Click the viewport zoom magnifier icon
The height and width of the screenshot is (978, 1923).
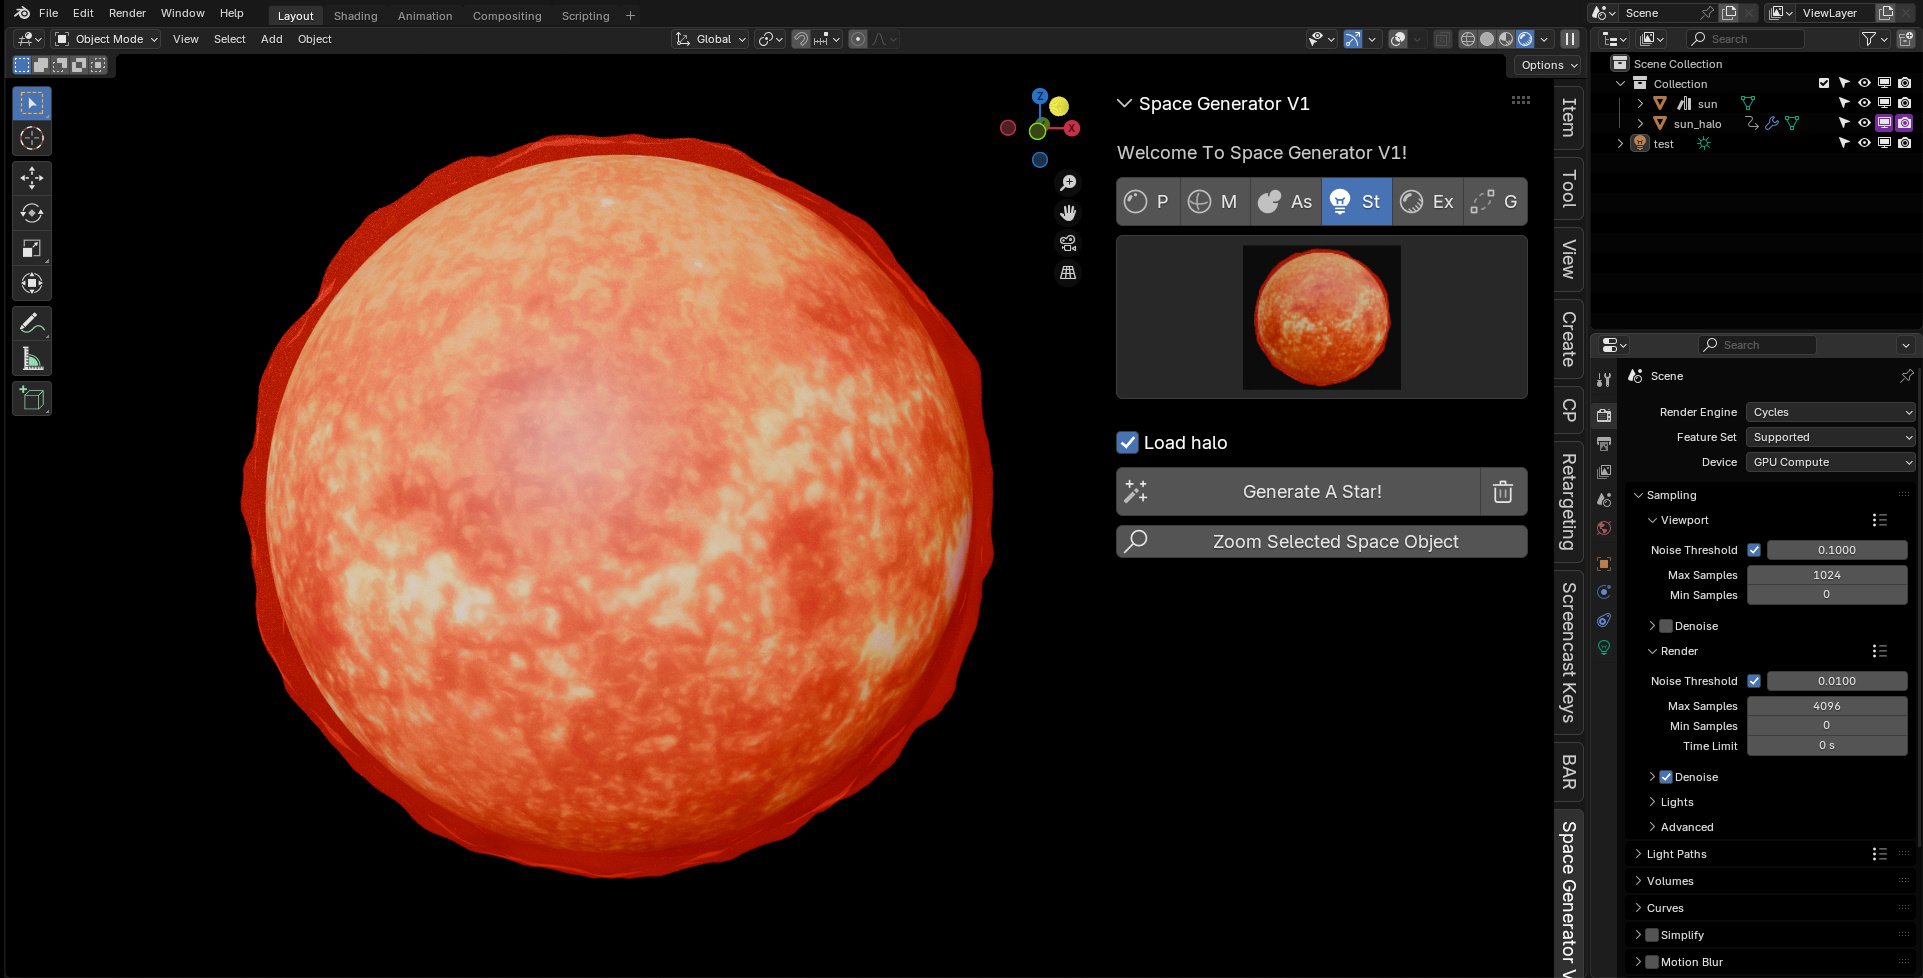point(1068,182)
